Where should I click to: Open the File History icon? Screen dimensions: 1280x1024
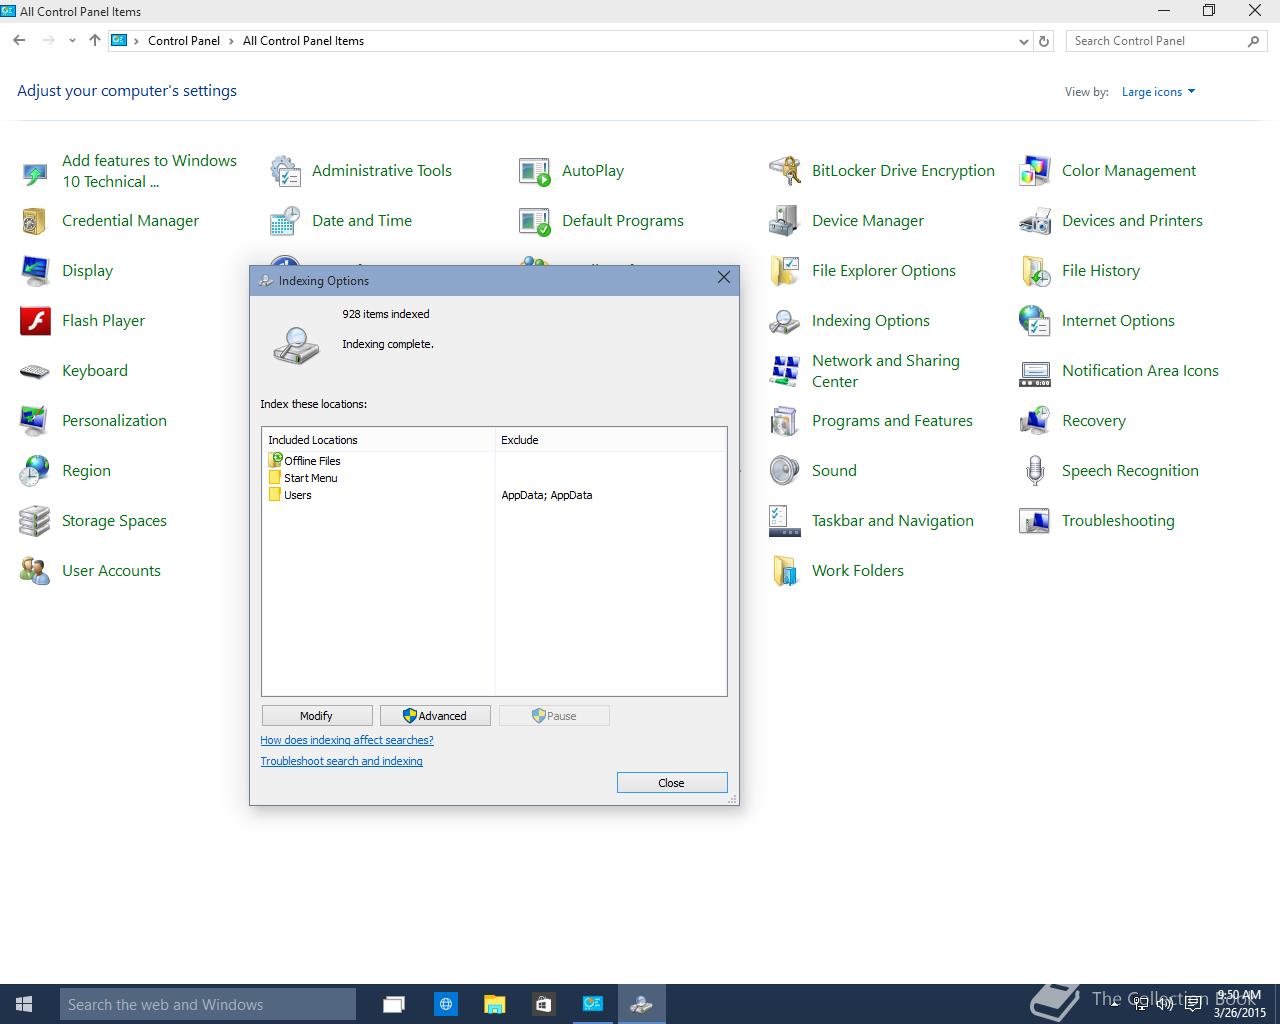pos(1035,271)
